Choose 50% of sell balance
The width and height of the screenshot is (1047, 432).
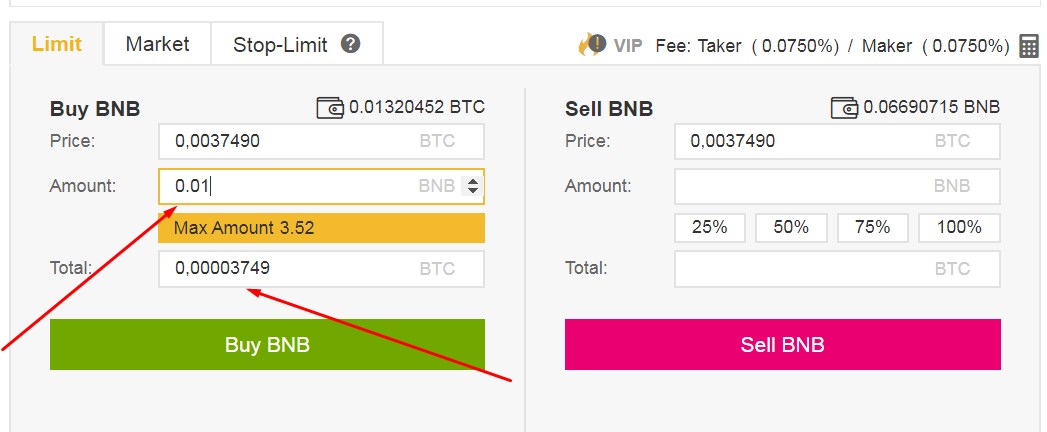coord(791,228)
